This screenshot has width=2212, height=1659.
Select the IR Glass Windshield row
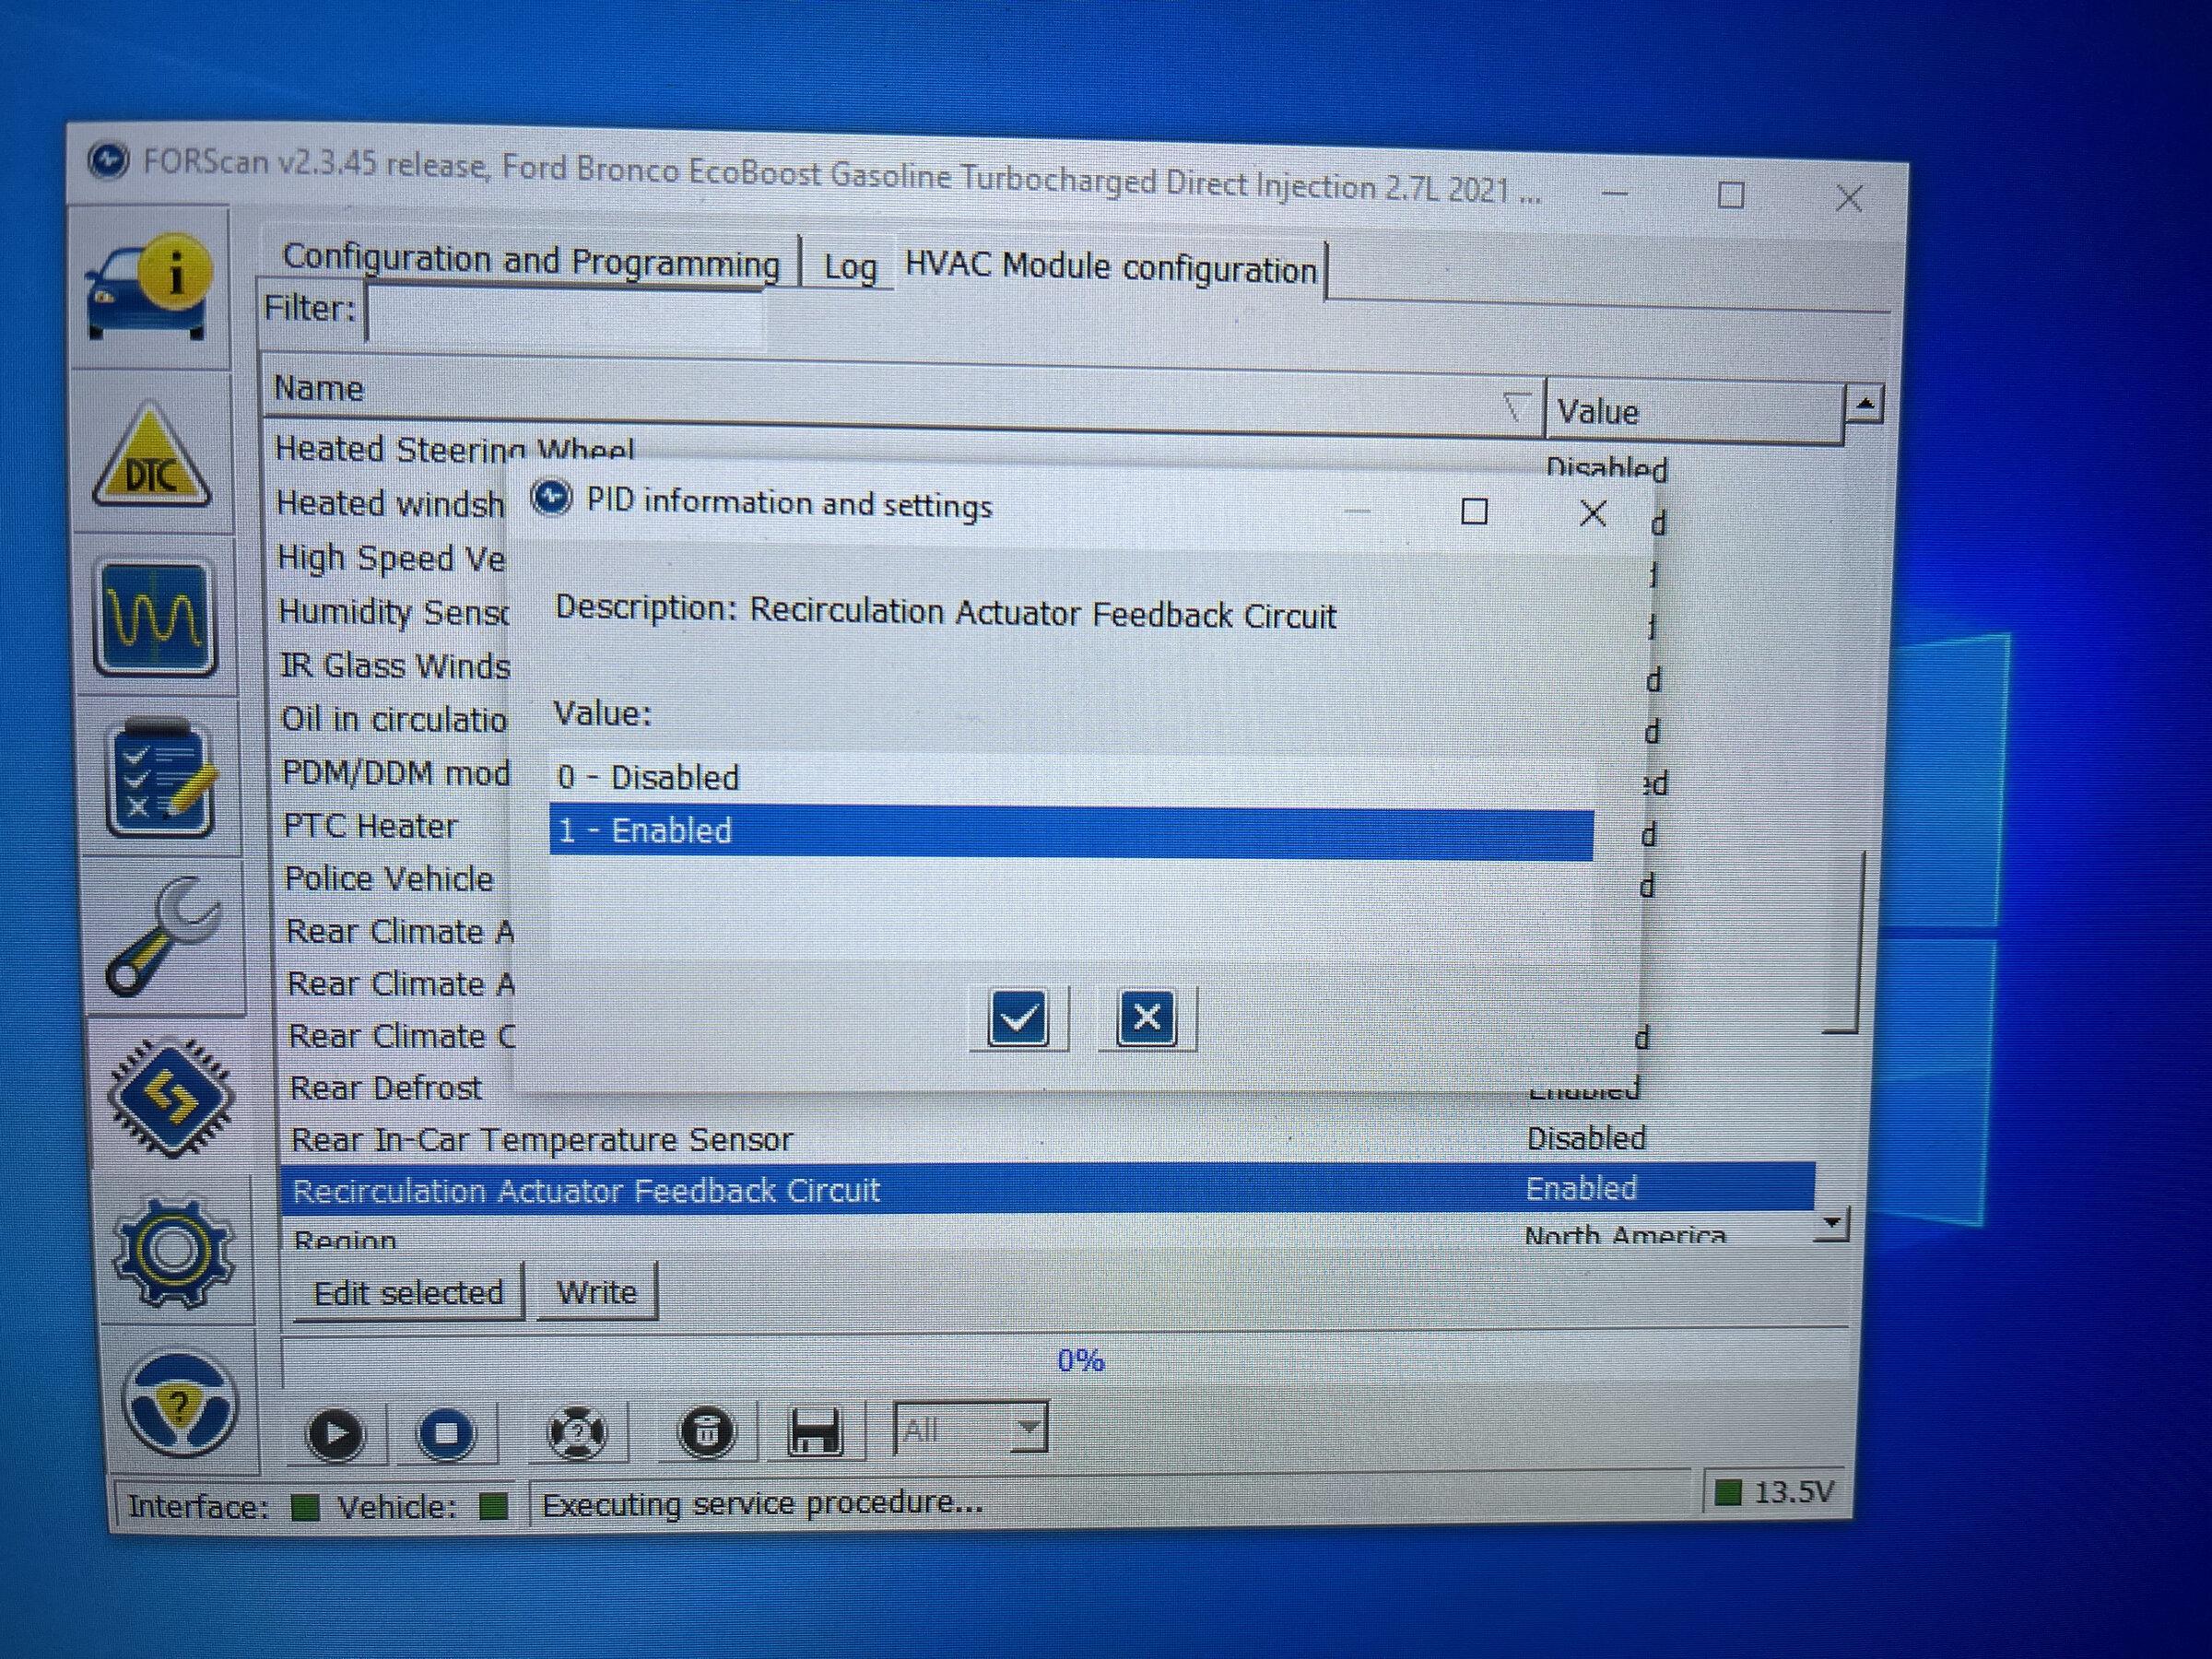(395, 666)
